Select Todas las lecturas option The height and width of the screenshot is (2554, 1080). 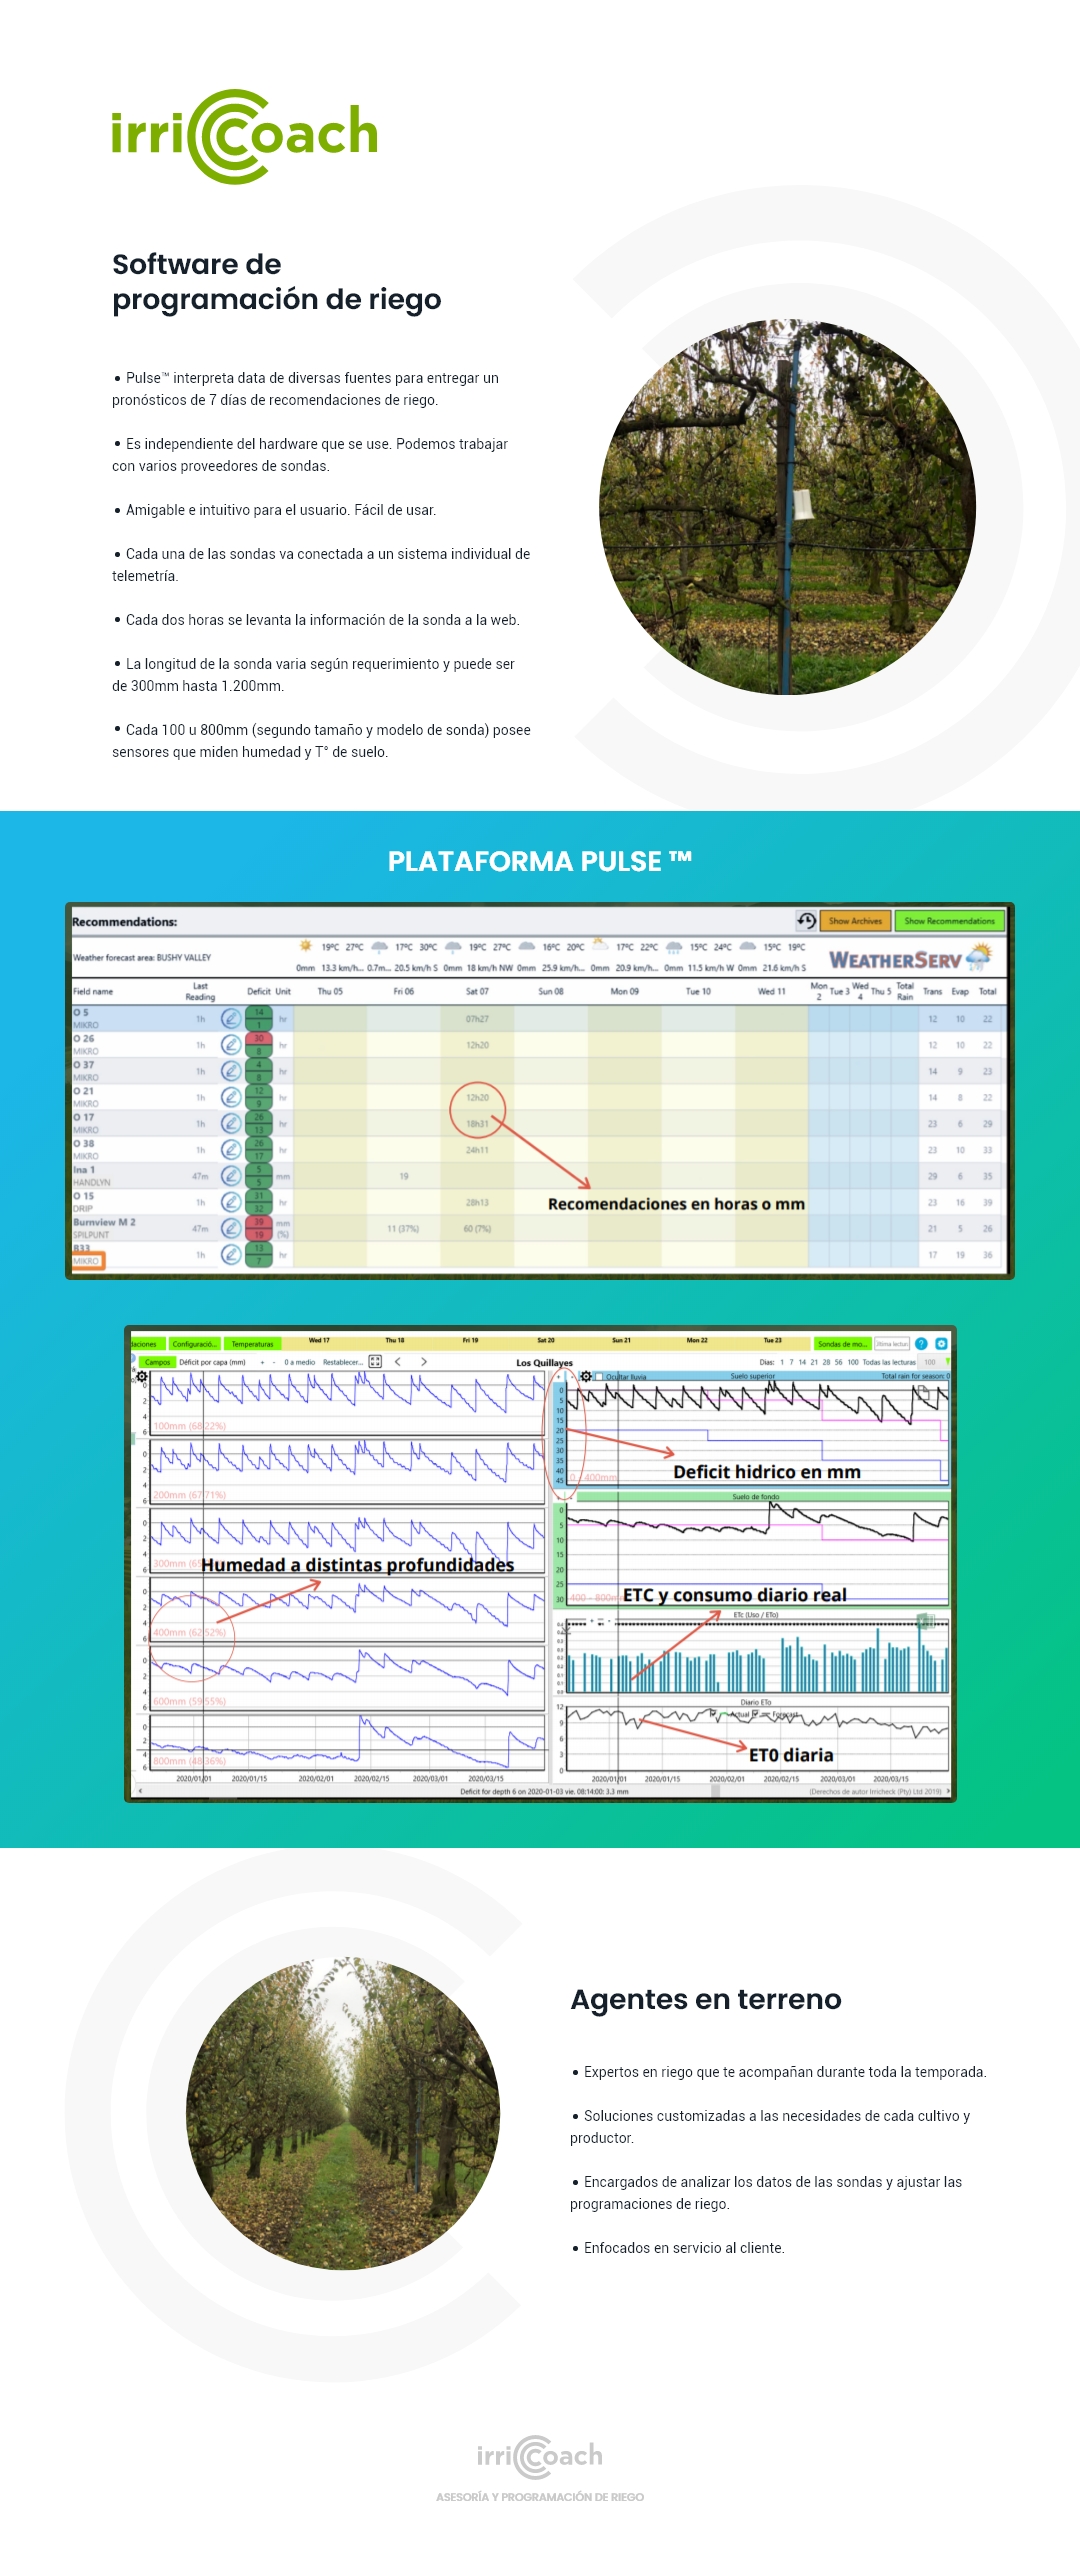point(889,1362)
